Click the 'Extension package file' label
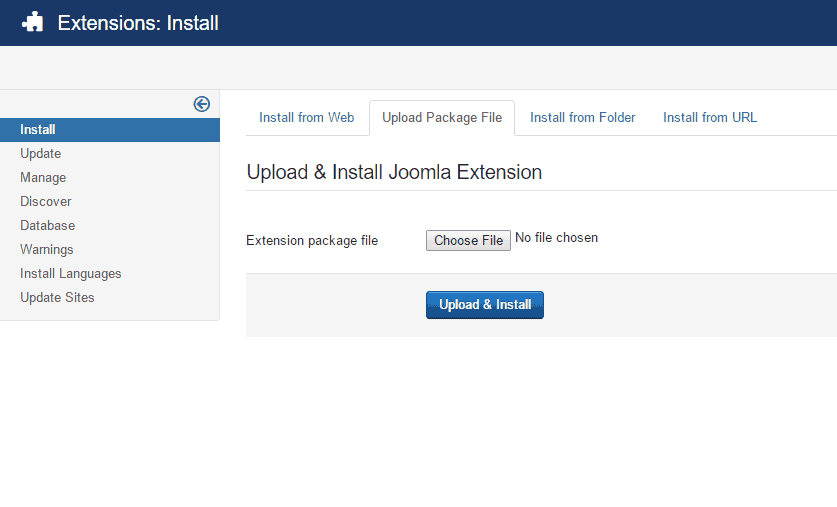Viewport: 837px width, 507px height. [x=312, y=240]
